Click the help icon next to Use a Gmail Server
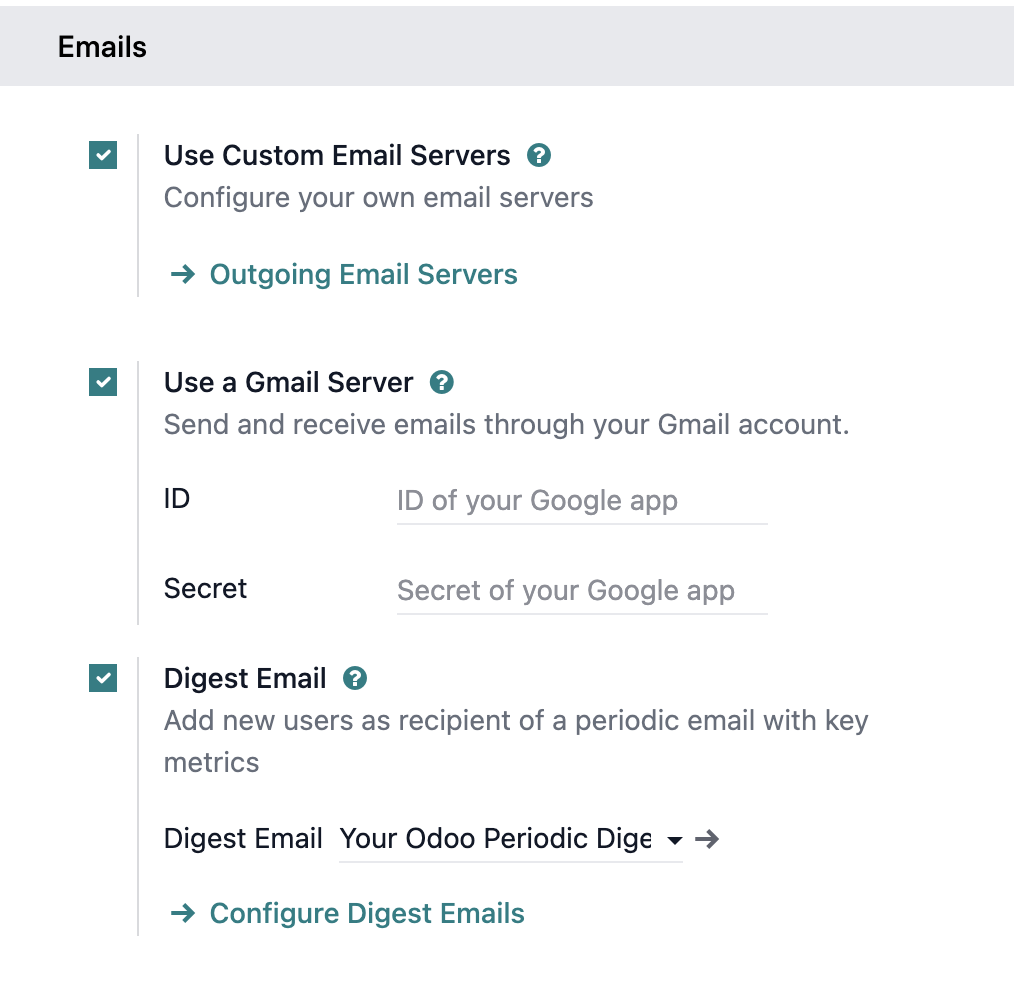1014x986 pixels. [x=442, y=382]
